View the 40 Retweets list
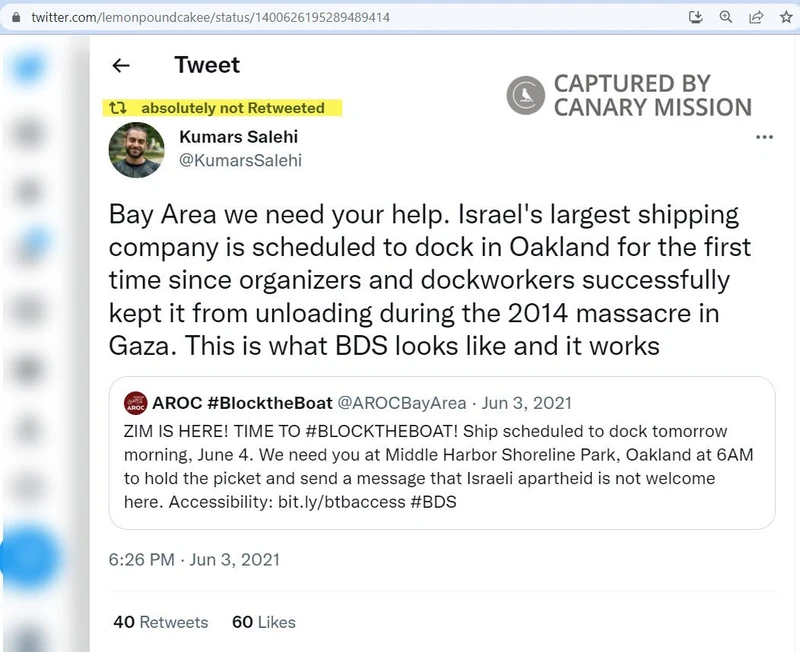The image size is (800, 652). [x=161, y=622]
